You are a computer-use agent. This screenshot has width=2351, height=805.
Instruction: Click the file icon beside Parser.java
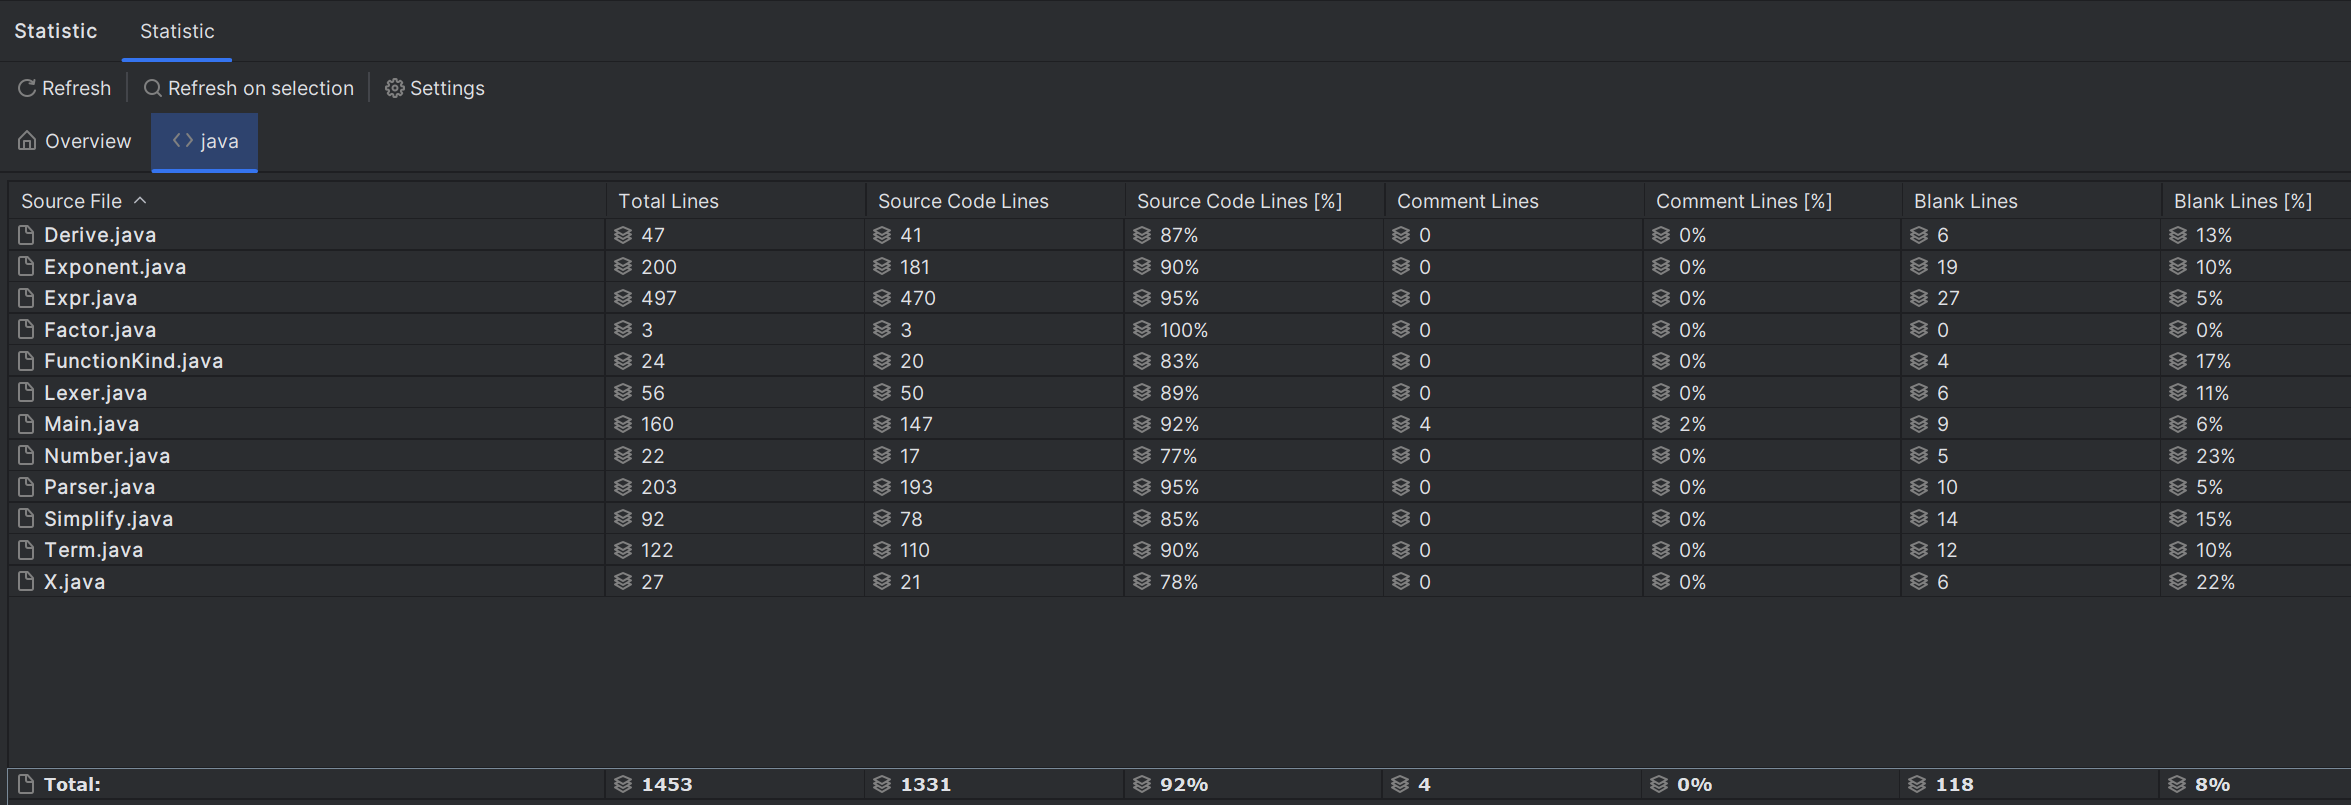click(x=26, y=487)
